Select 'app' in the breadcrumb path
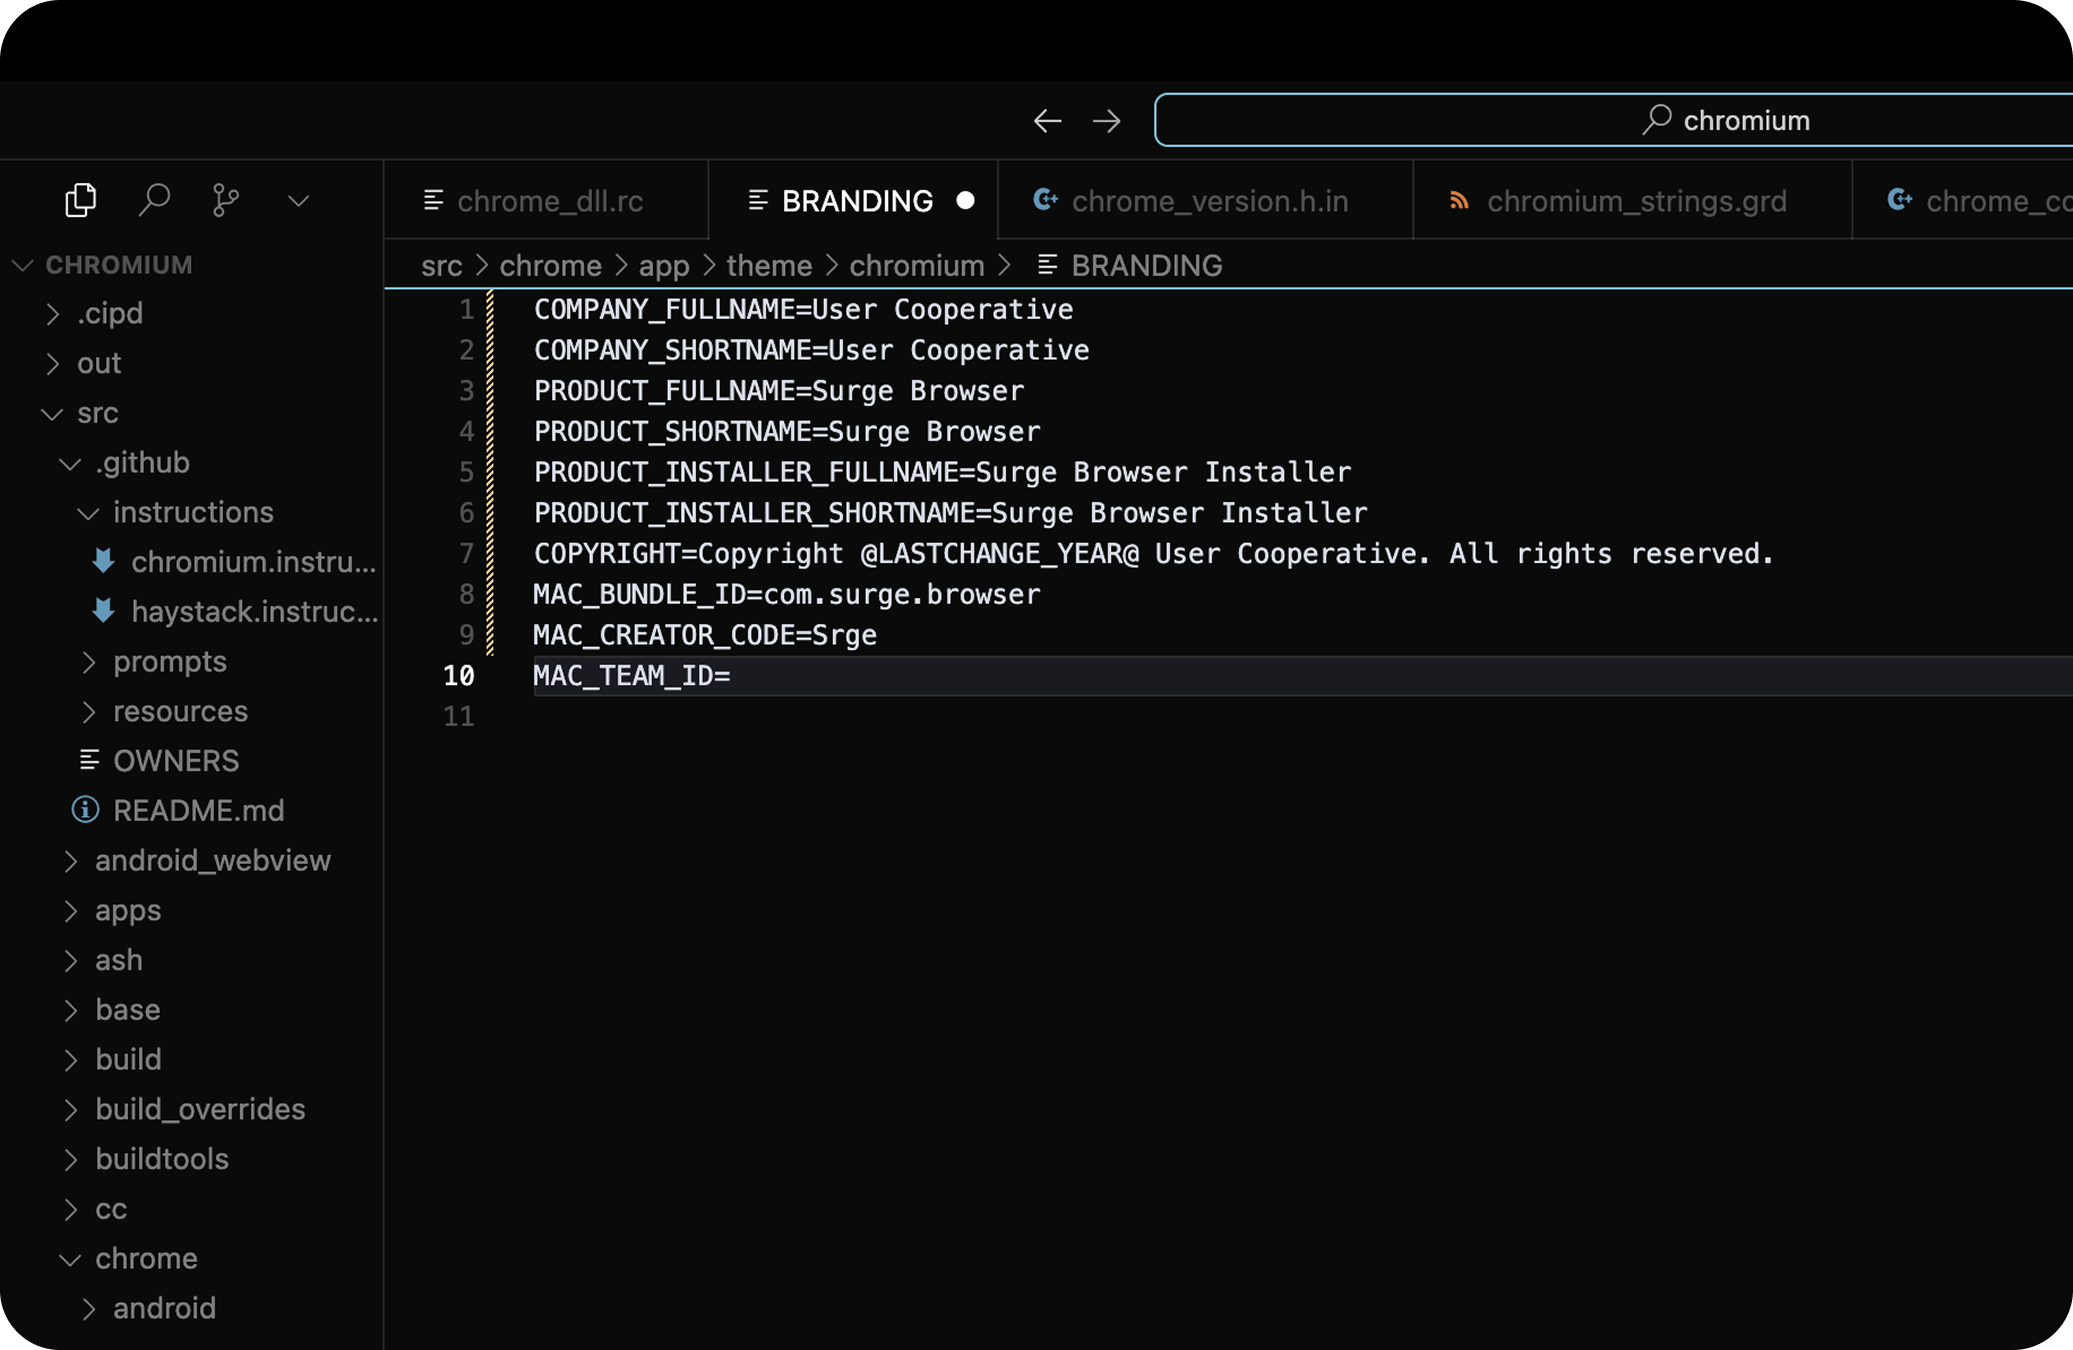Viewport: 2073px width, 1350px height. tap(664, 266)
